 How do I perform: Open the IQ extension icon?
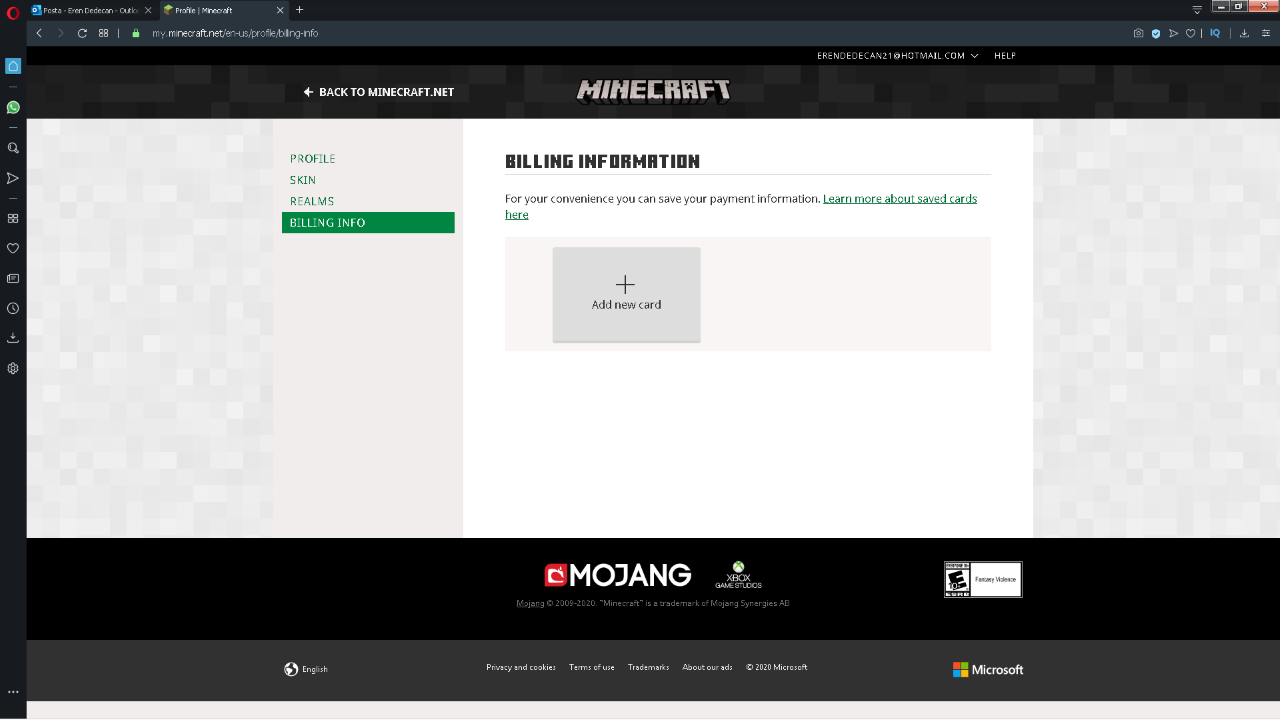pos(1215,33)
